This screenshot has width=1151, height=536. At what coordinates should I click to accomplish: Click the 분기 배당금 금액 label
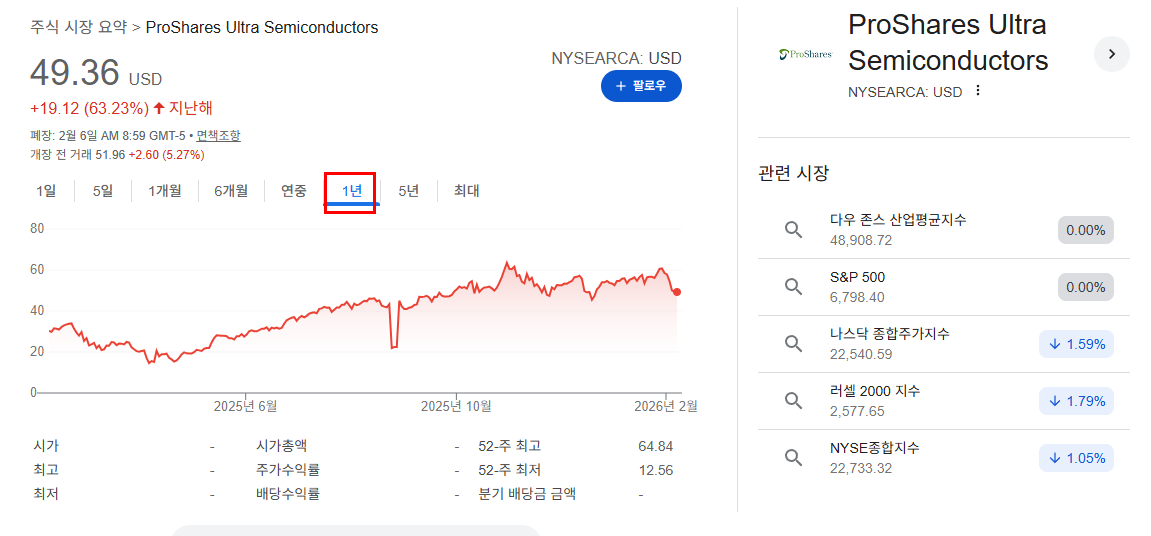(x=527, y=494)
